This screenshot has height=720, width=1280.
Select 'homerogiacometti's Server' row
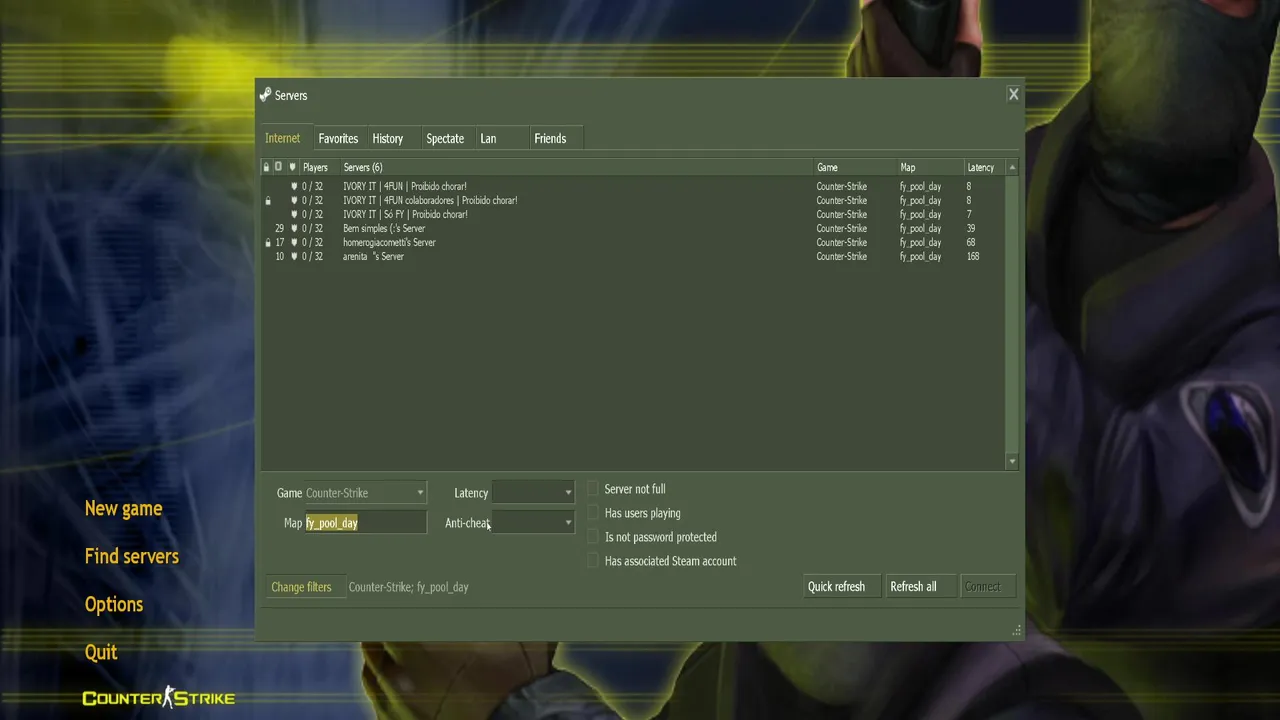coord(634,242)
